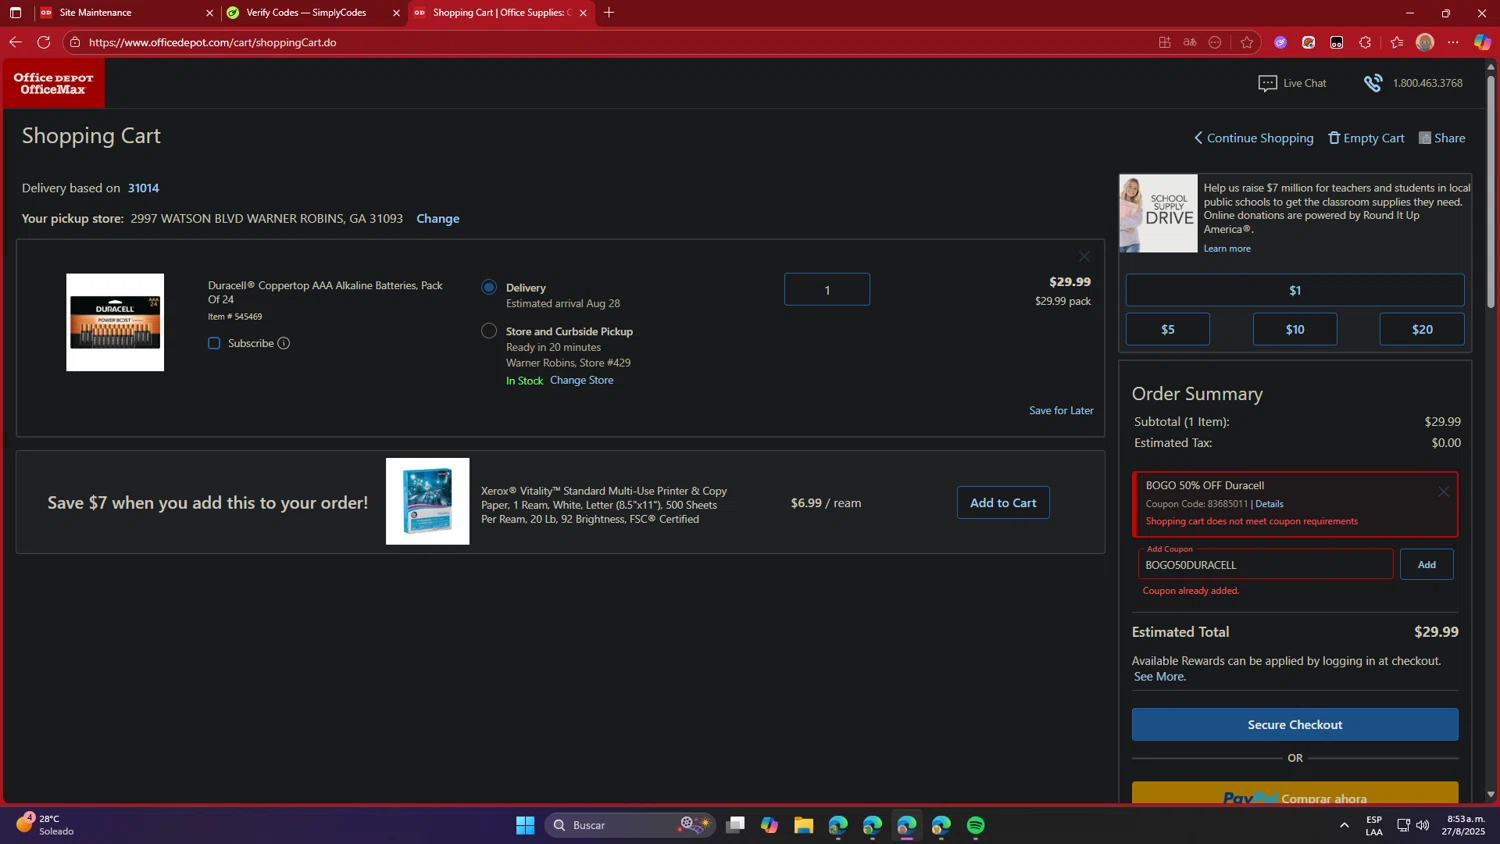Donate $5 to School Supply Drive
Screen dimensions: 1500x844
(x=1168, y=329)
